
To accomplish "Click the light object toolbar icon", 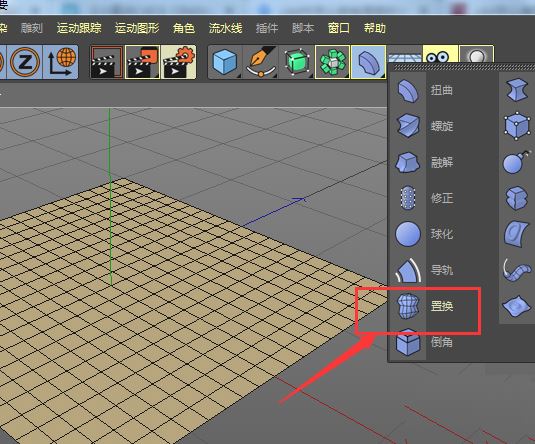I will tap(476, 54).
